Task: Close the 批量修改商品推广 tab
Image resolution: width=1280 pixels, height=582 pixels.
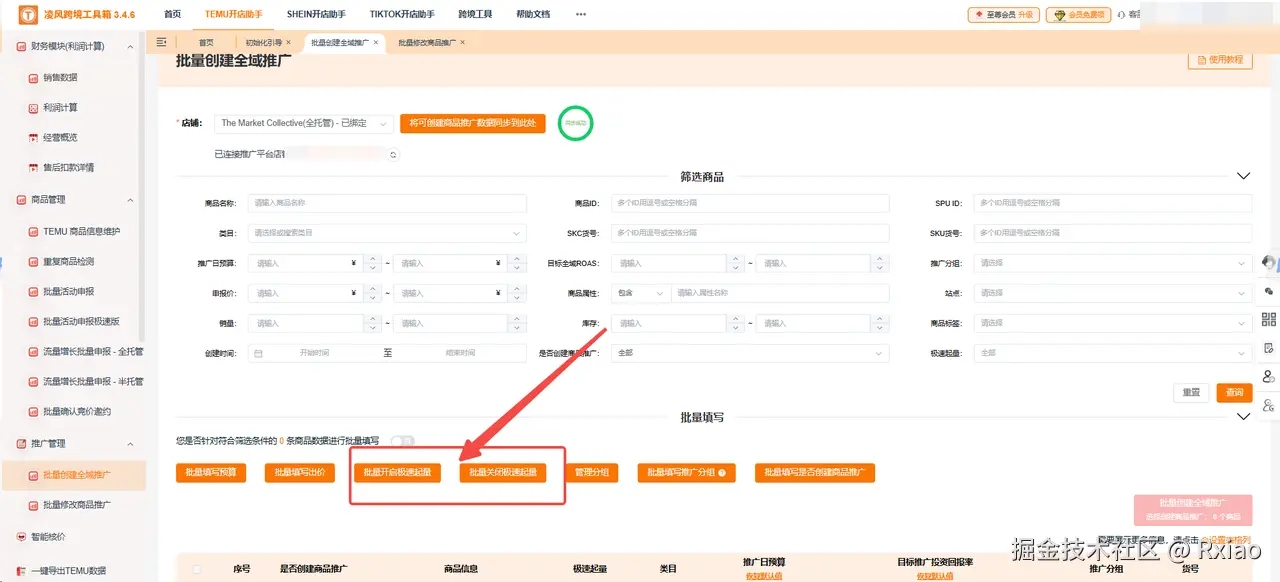Action: 462,42
